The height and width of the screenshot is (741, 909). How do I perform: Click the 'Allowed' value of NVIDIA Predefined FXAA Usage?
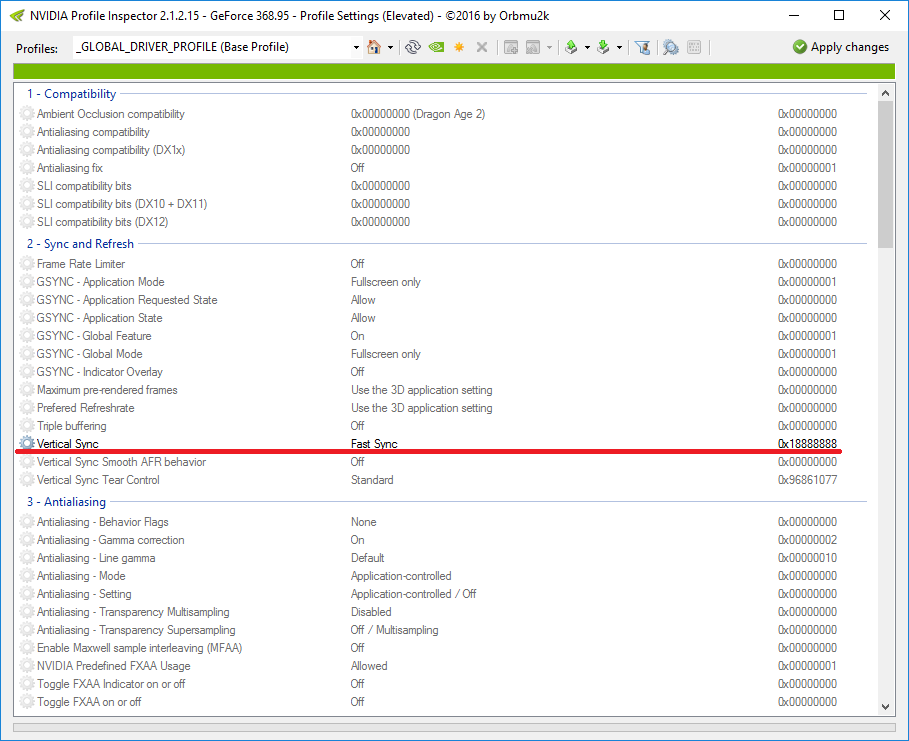click(x=369, y=666)
